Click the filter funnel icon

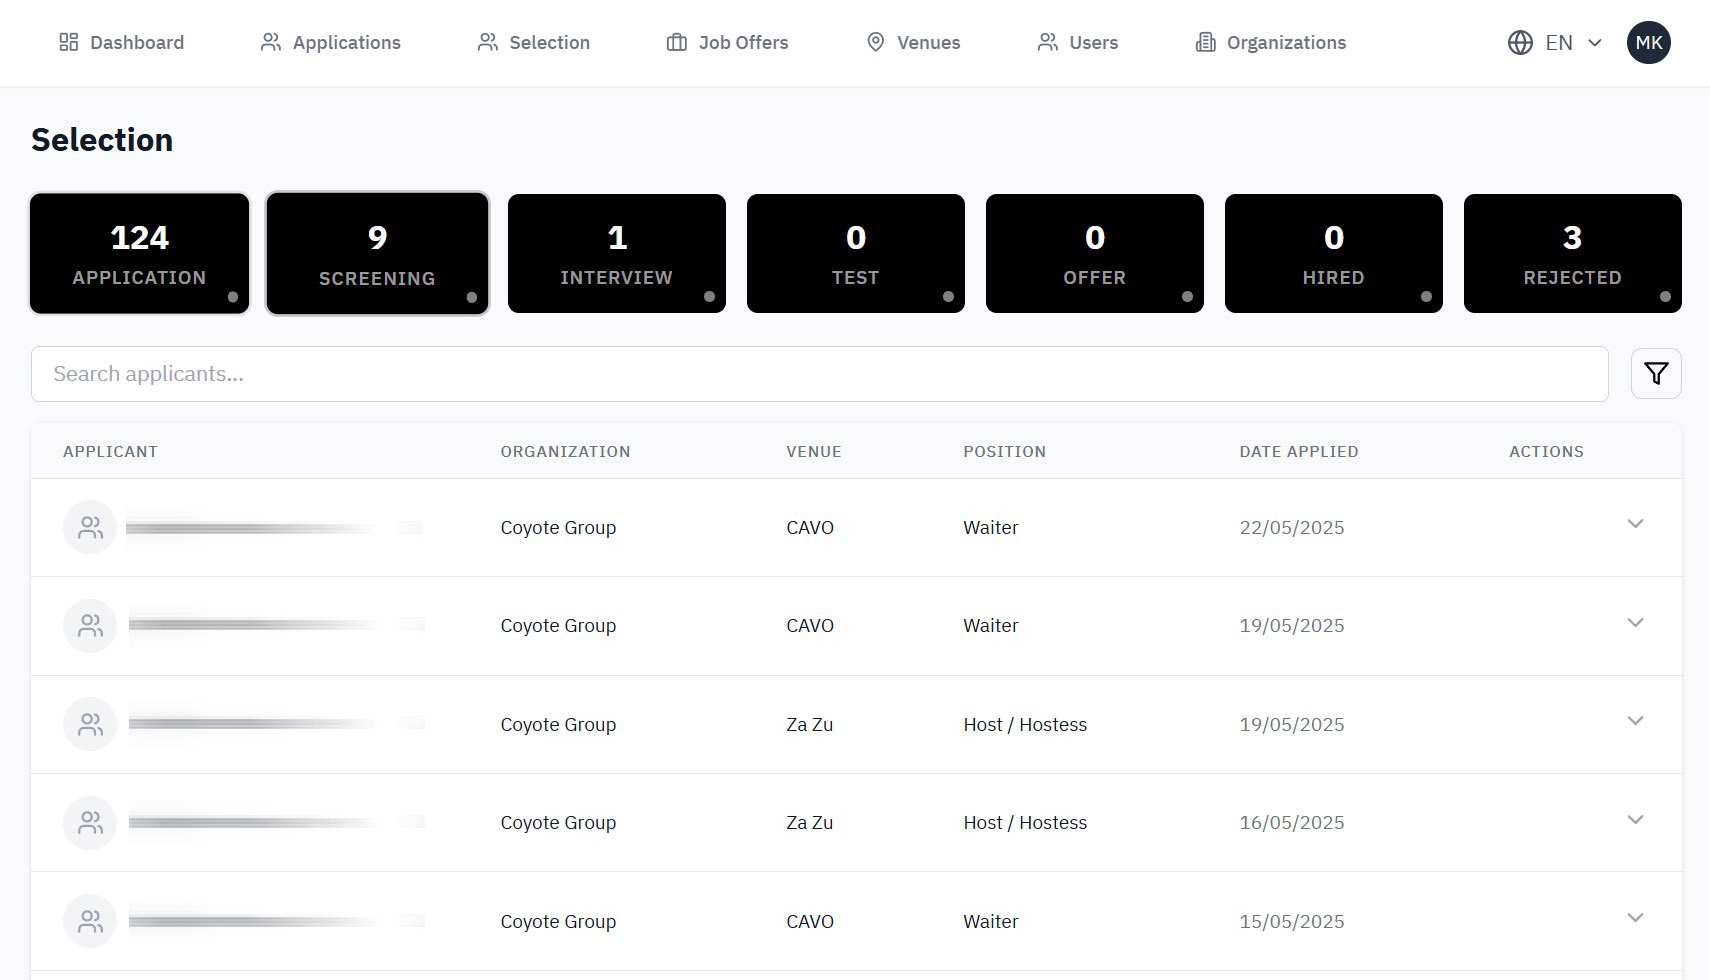[1656, 374]
